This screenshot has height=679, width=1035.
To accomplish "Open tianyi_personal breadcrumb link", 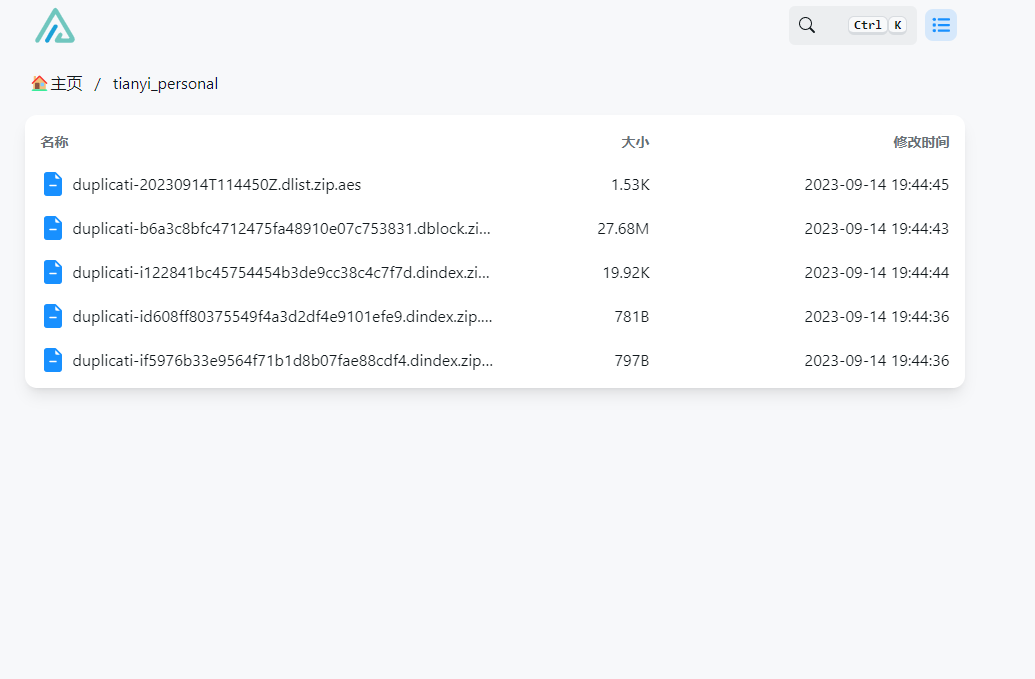I will (165, 84).
